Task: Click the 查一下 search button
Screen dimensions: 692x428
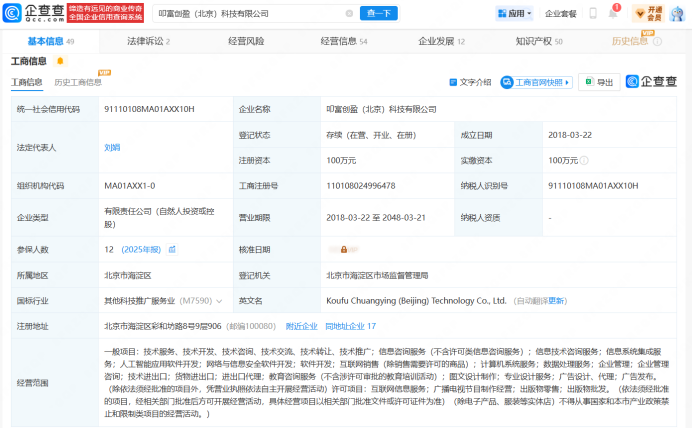Action: tap(379, 14)
